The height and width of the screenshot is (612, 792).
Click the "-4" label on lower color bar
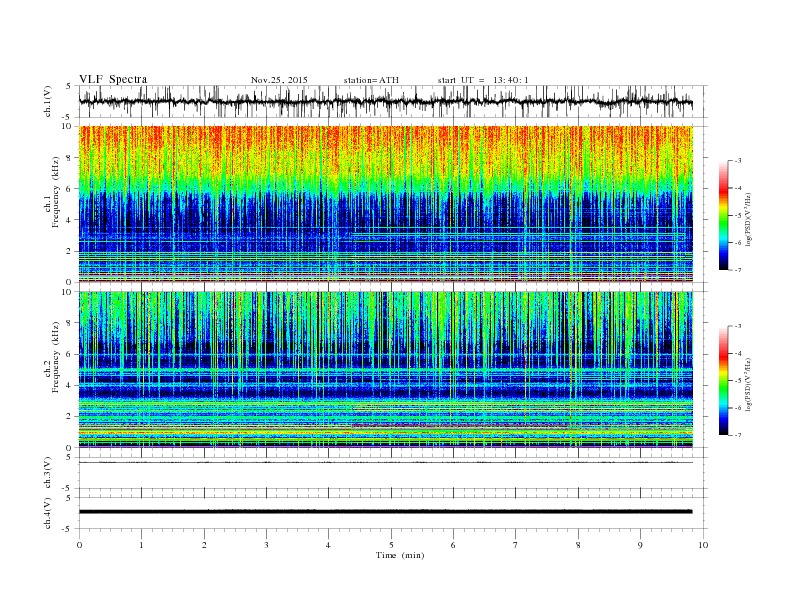pos(738,353)
